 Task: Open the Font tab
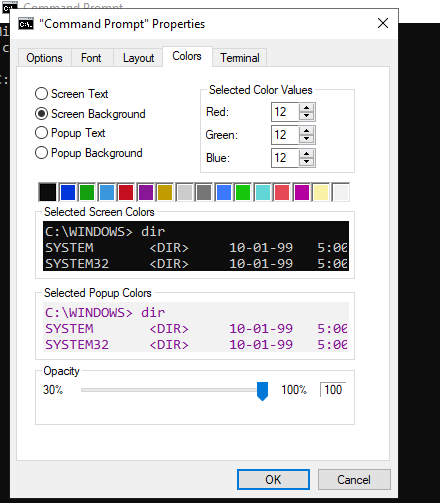tap(91, 58)
